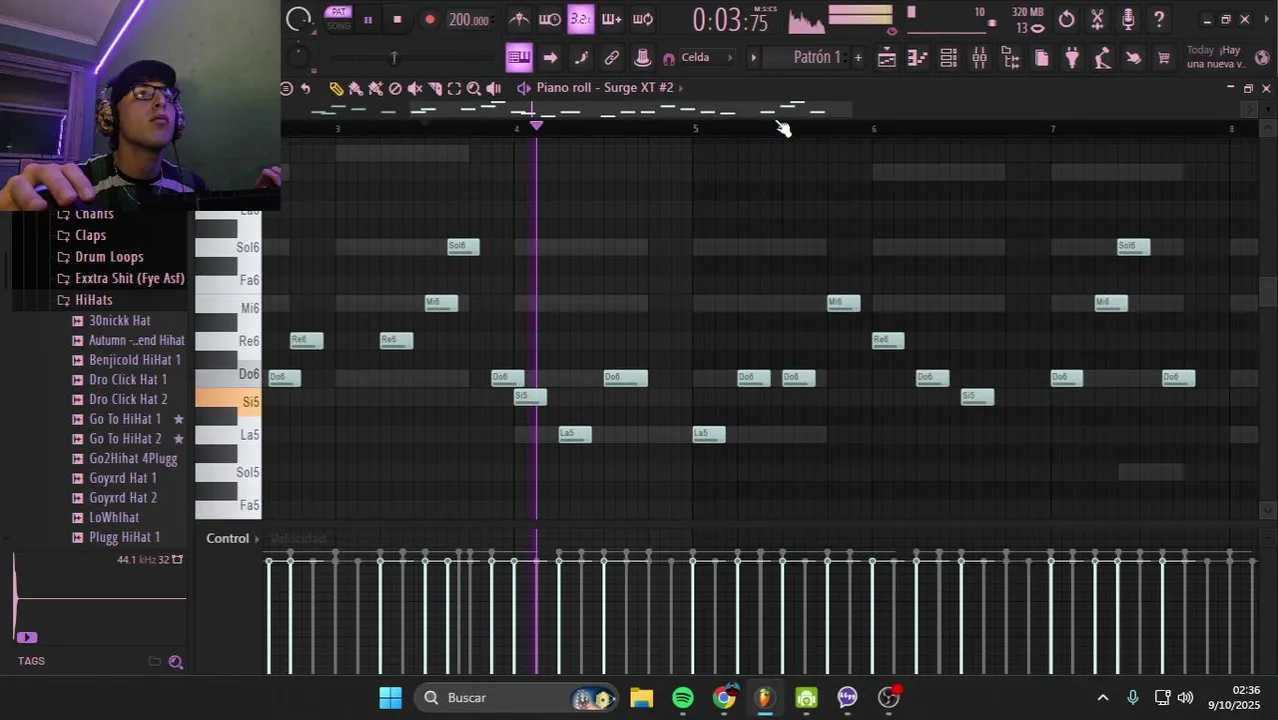Click the tag search magnifier icon
Screen dimensions: 1278x720
coord(176,661)
